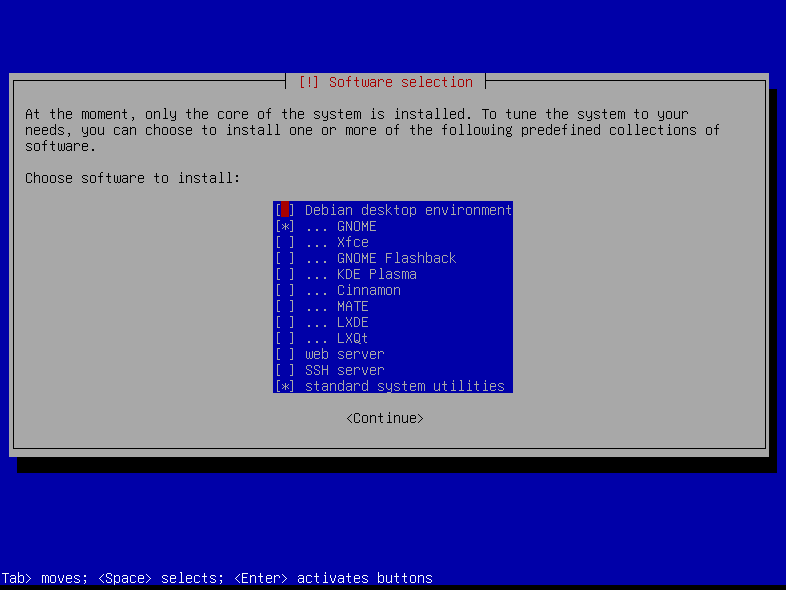Enable the Cinnamon desktop checkbox

point(285,290)
